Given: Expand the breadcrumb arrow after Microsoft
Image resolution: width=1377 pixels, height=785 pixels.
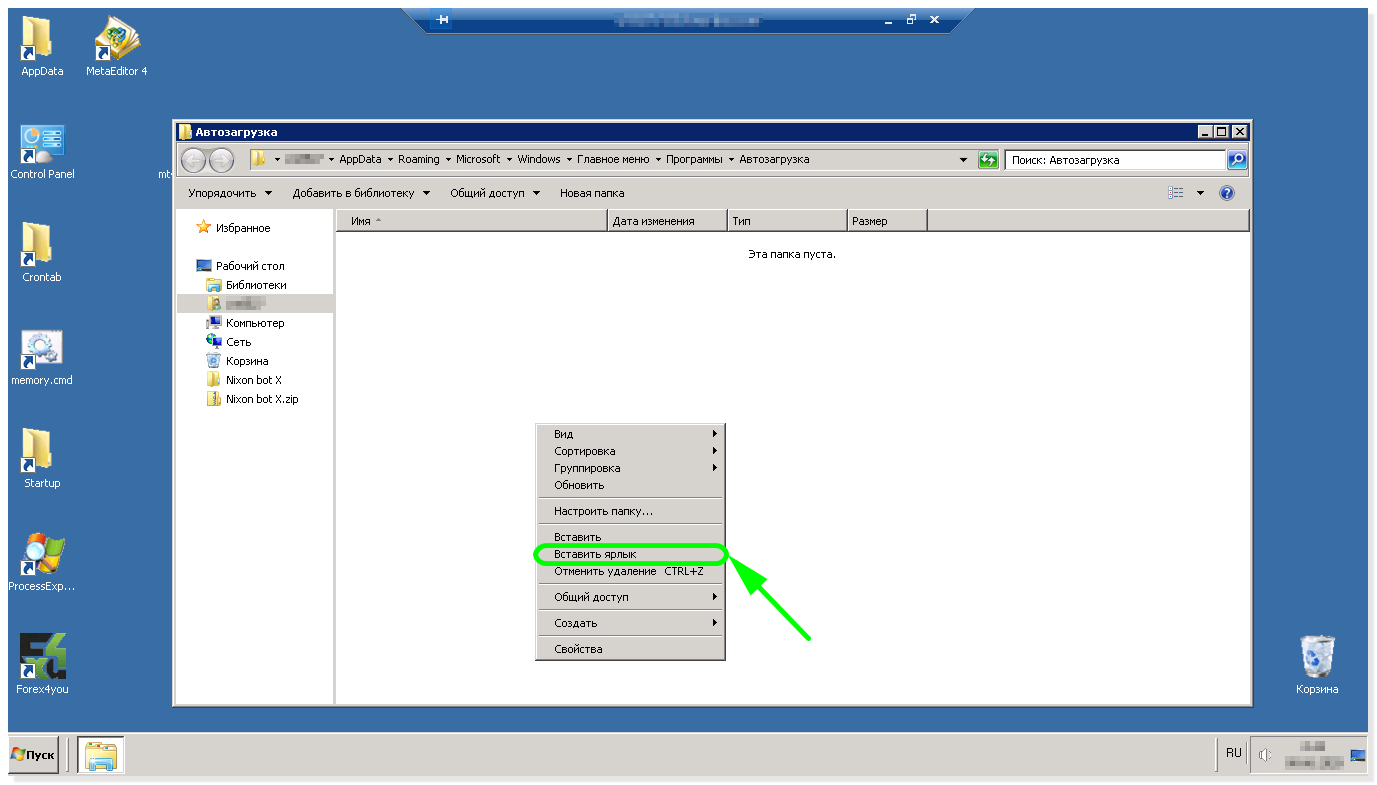Looking at the screenshot, I should 509,160.
